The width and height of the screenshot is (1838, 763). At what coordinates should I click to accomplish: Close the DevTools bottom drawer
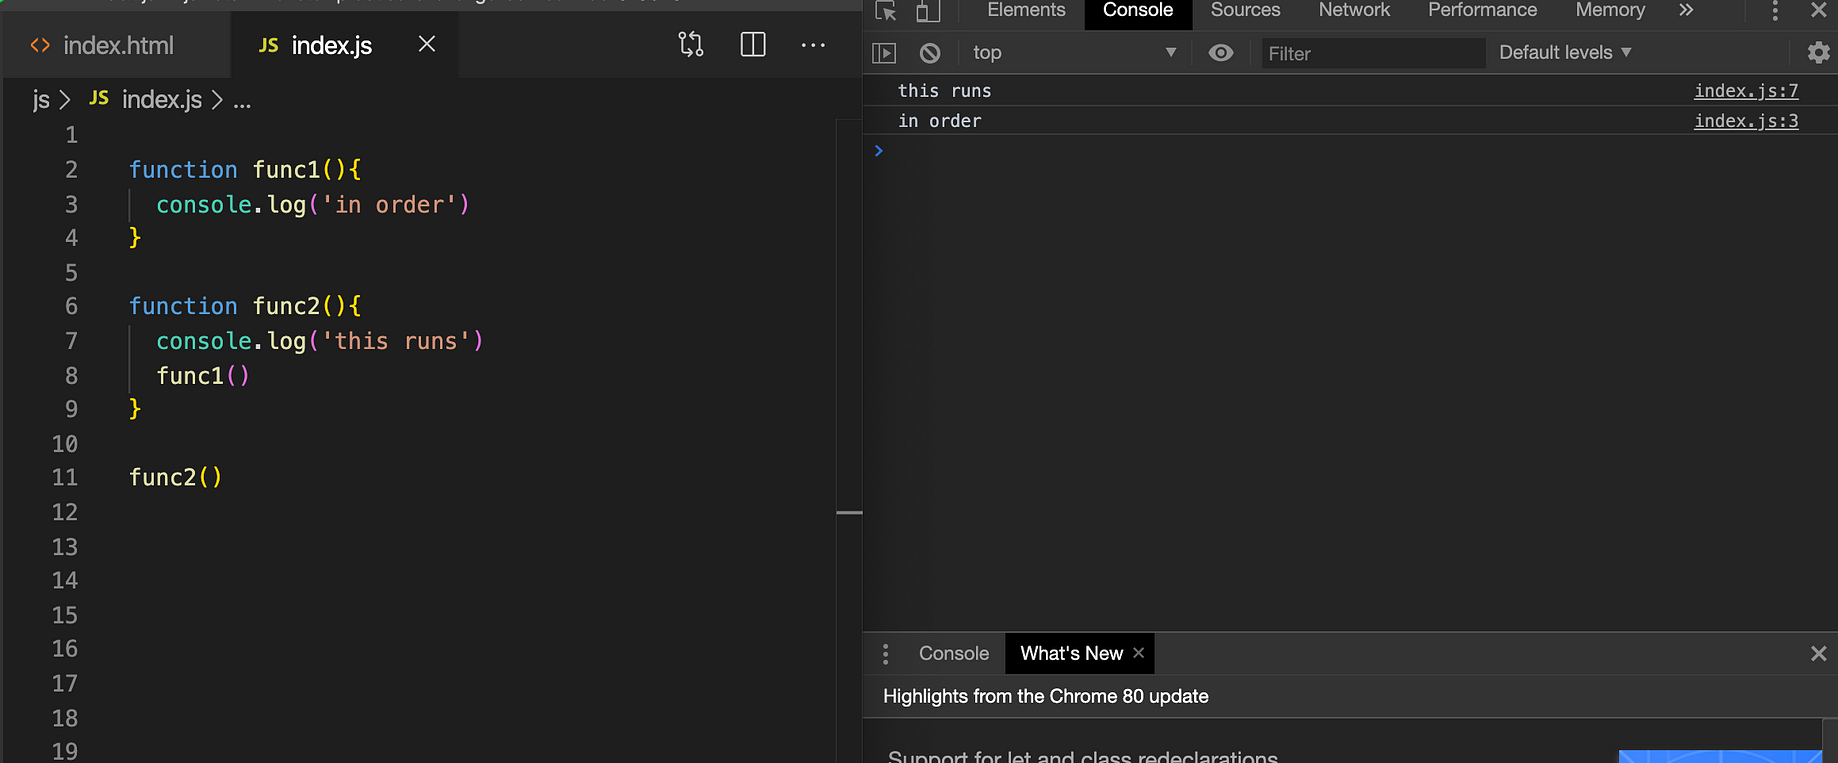click(1819, 654)
